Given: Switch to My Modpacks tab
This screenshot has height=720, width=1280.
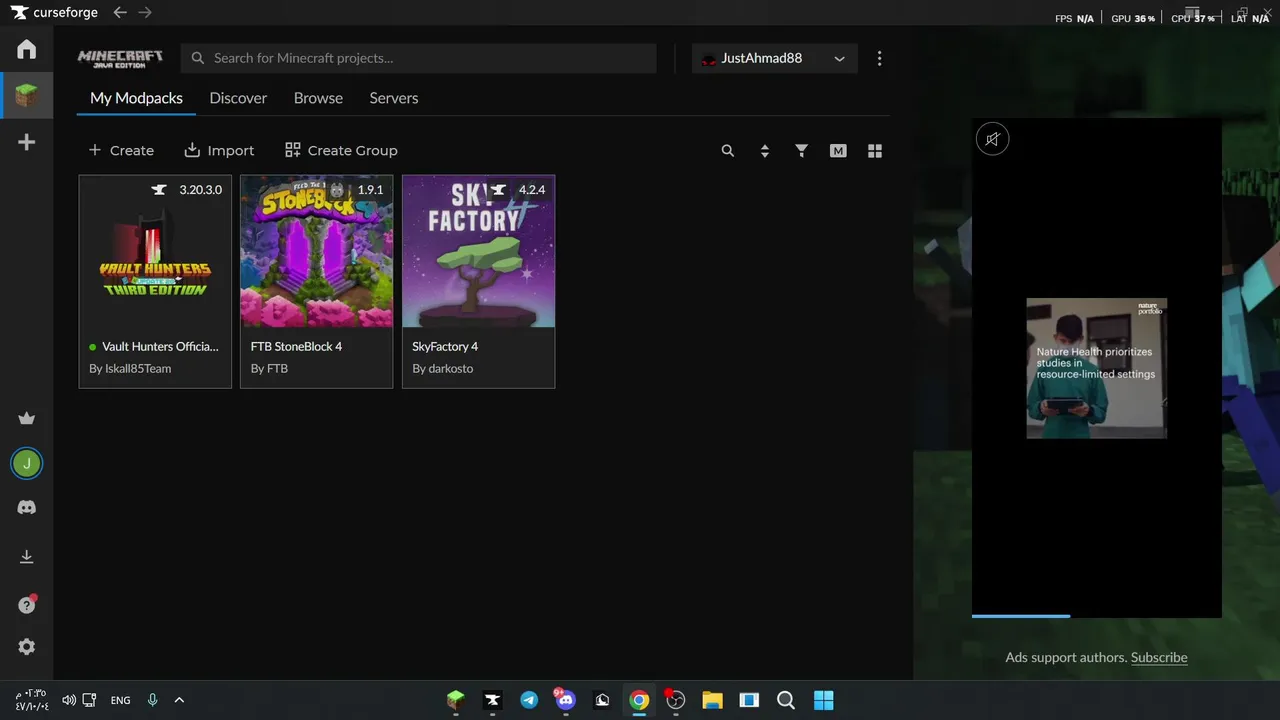Looking at the screenshot, I should (x=136, y=98).
